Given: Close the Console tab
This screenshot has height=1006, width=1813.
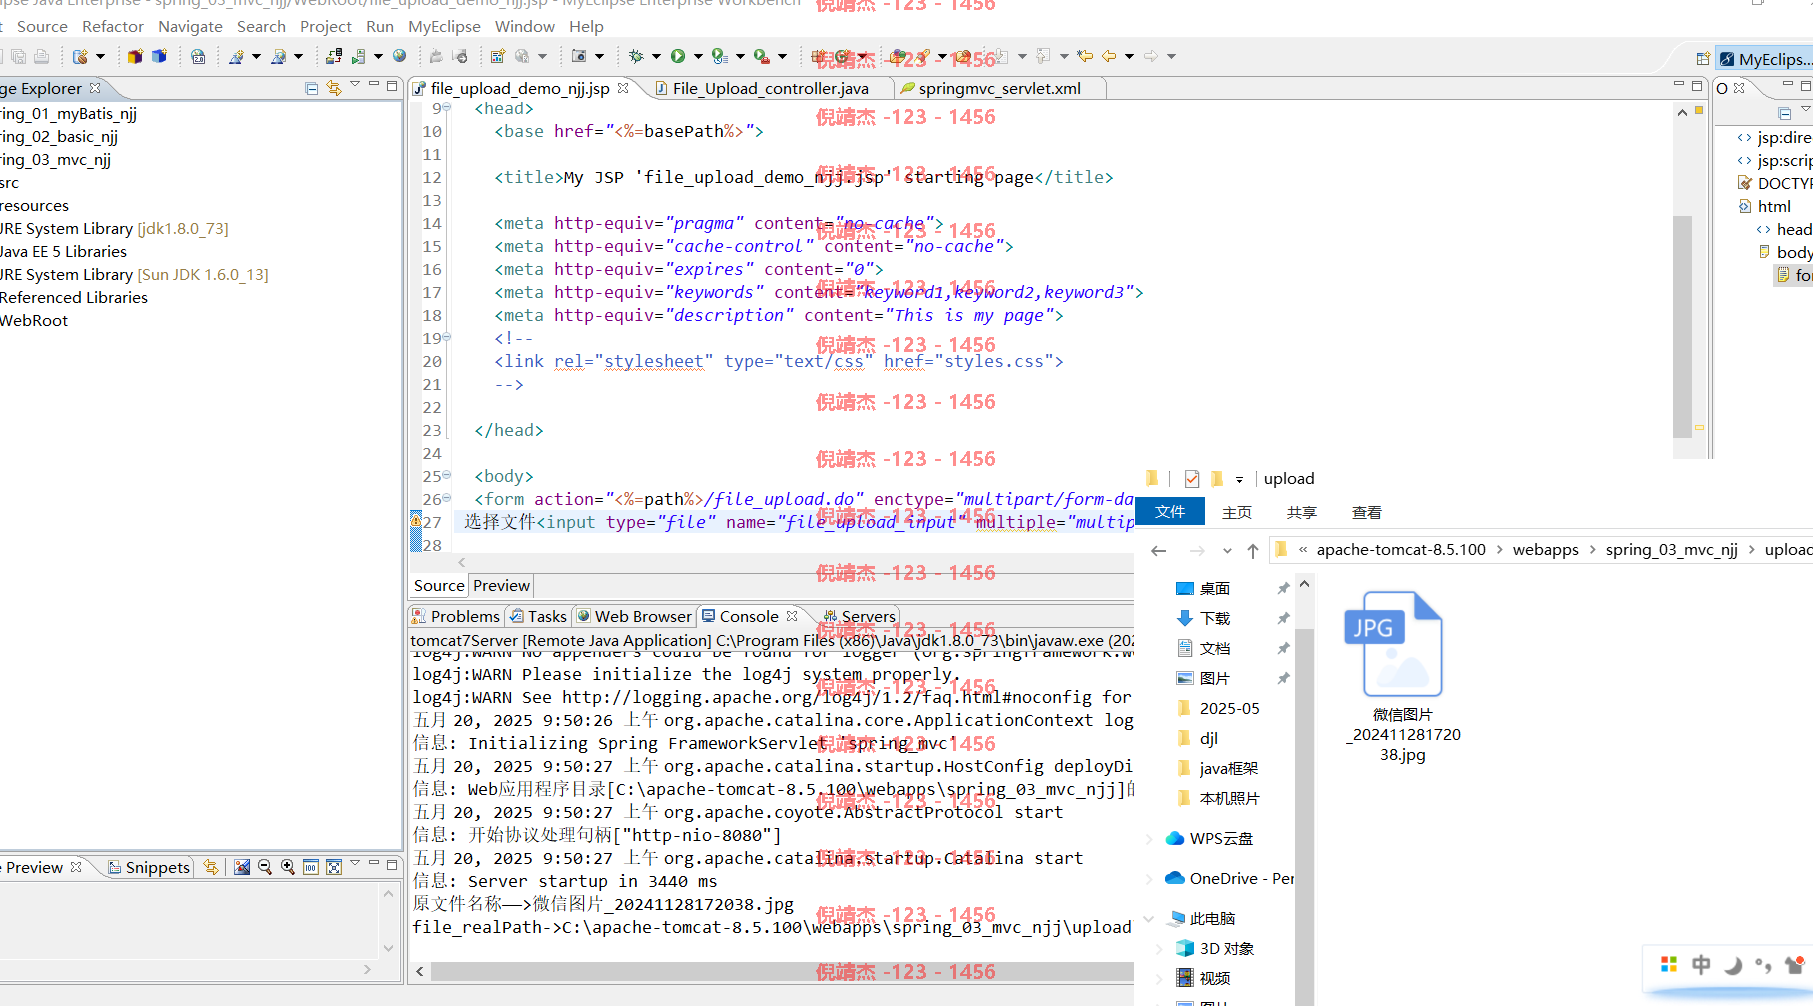Looking at the screenshot, I should [792, 616].
